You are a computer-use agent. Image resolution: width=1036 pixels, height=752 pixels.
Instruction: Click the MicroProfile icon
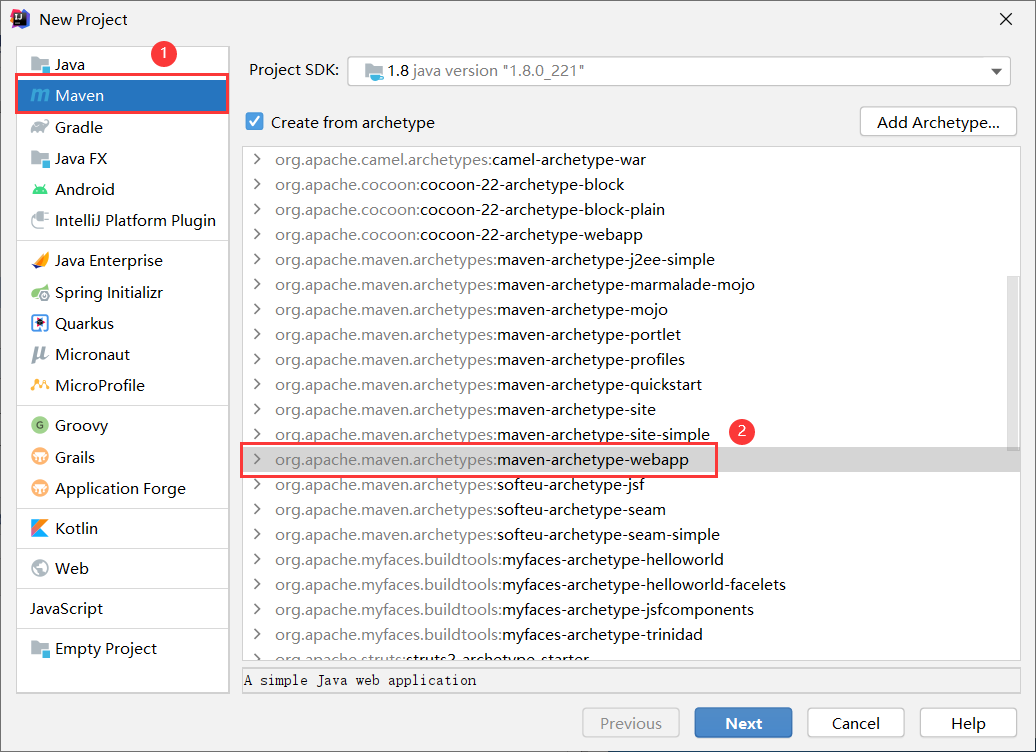click(40, 385)
